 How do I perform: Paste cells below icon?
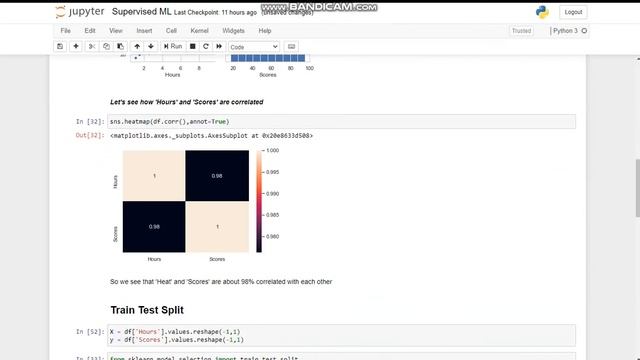(120, 47)
